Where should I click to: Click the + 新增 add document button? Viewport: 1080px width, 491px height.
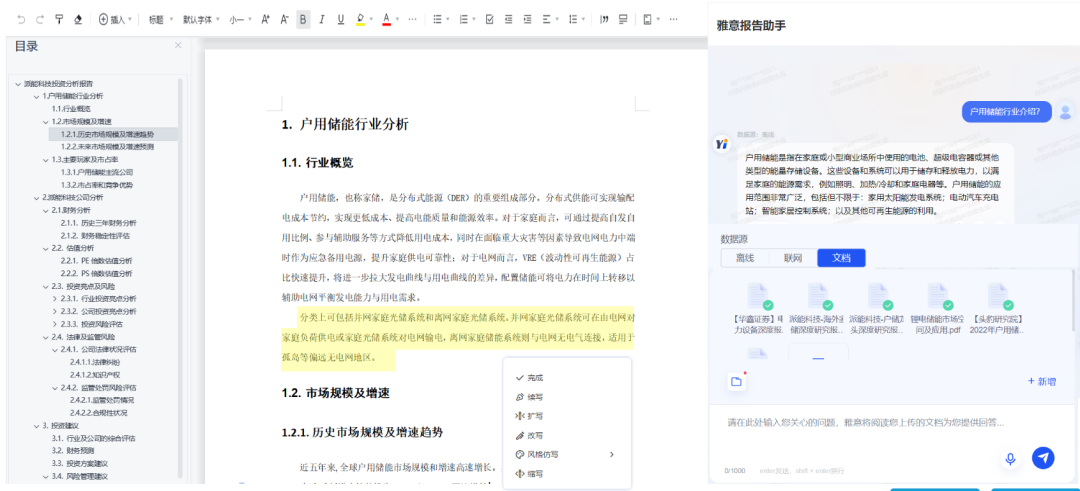(x=1041, y=381)
